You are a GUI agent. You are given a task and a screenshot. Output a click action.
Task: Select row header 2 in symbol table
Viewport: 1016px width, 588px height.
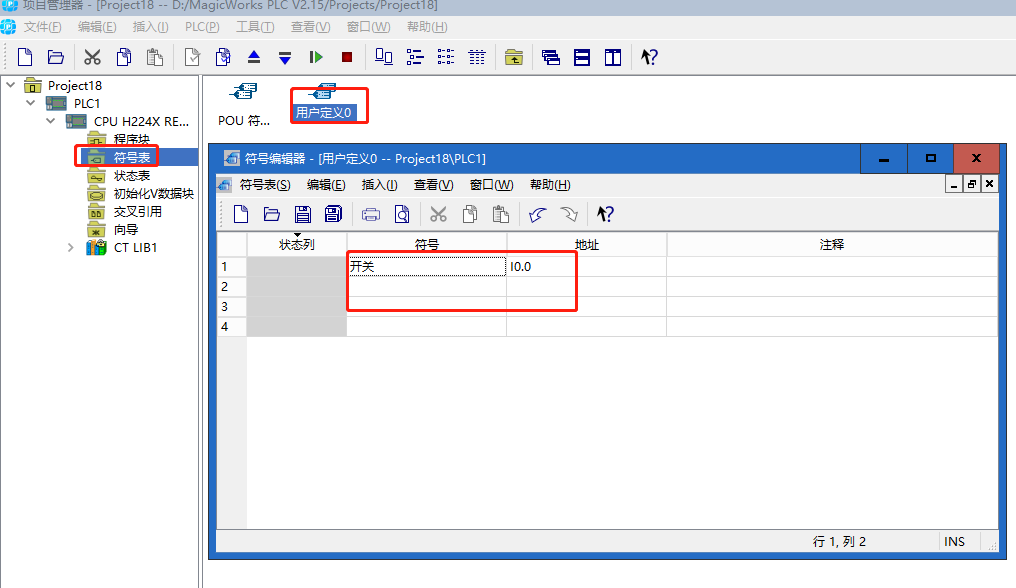[x=231, y=287]
